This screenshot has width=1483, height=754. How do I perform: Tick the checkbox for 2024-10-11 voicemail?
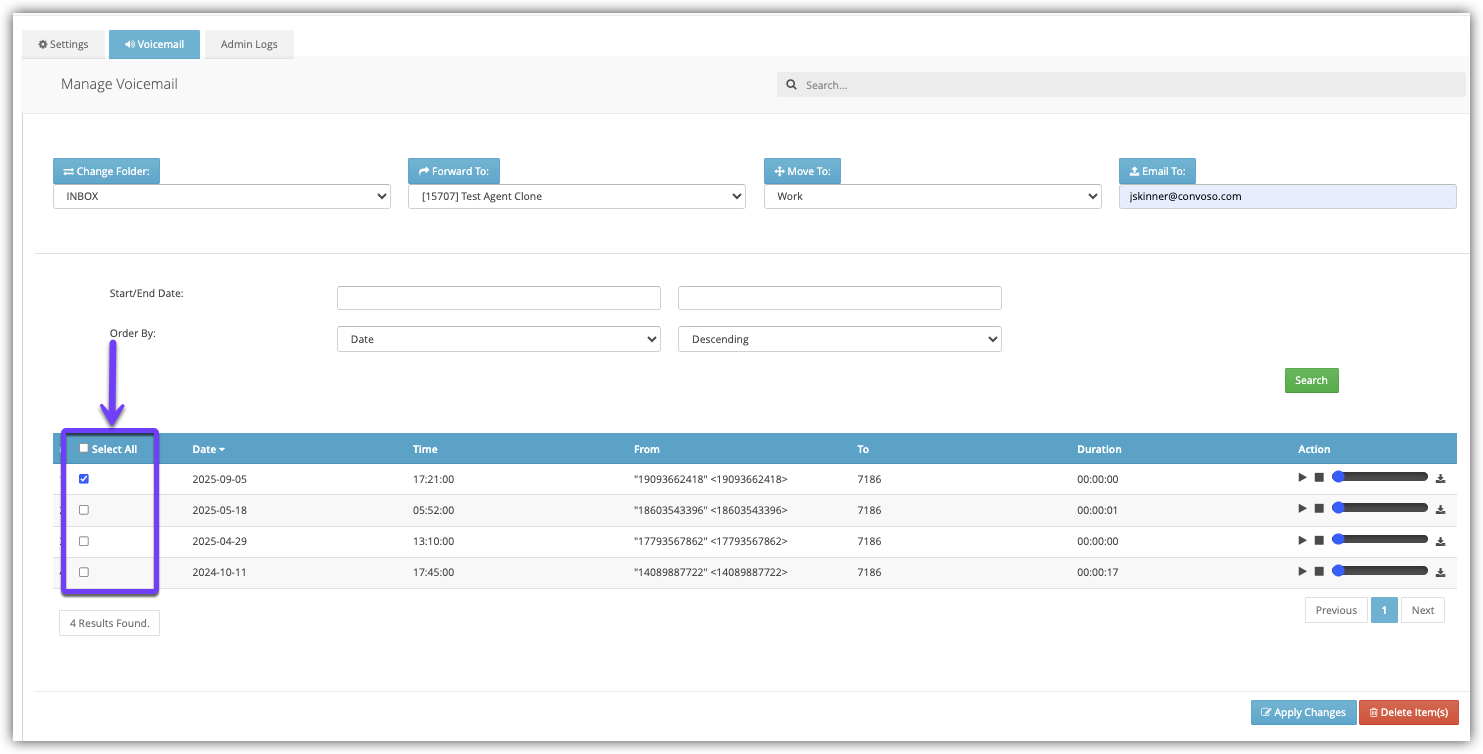point(84,572)
